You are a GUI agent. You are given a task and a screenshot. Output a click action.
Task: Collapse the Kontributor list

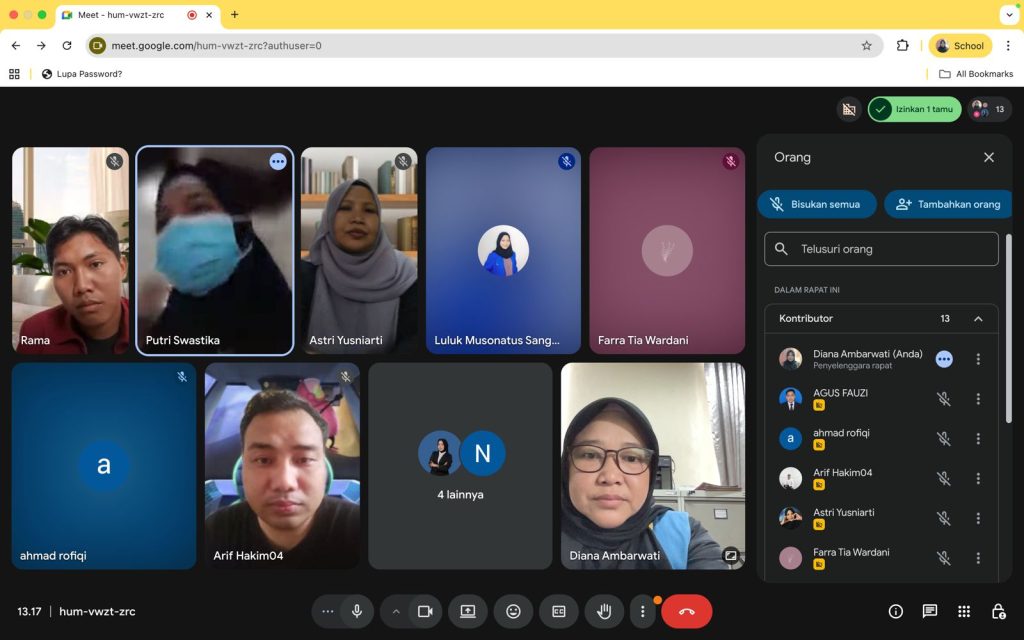click(x=978, y=319)
